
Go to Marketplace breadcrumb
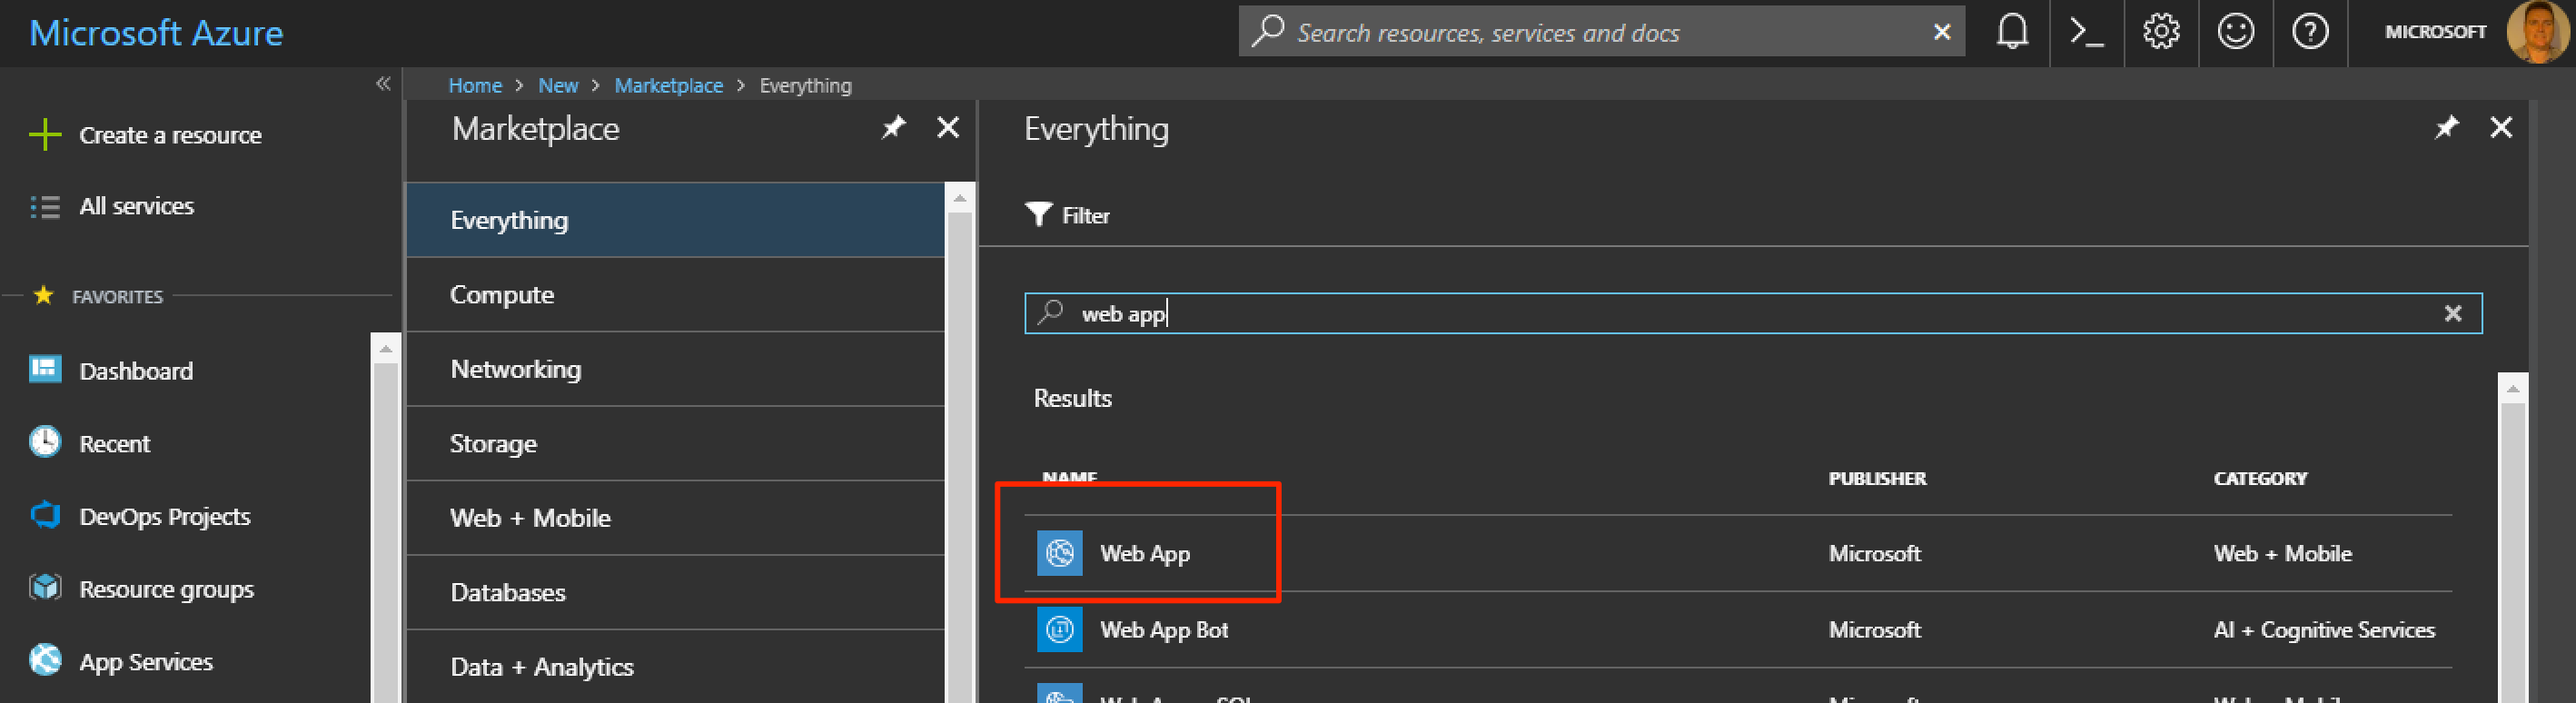point(669,86)
